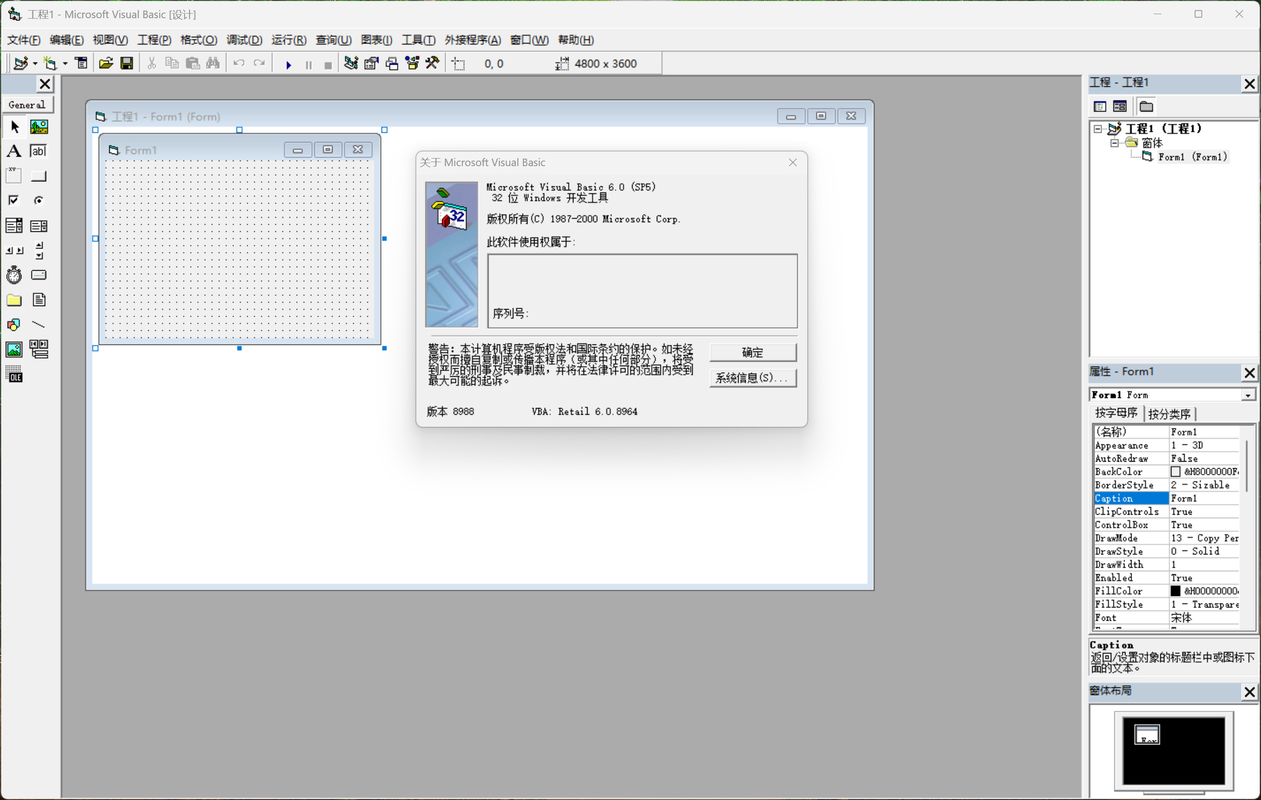Select the ListBox control tool
This screenshot has width=1261, height=800.
tap(39, 226)
